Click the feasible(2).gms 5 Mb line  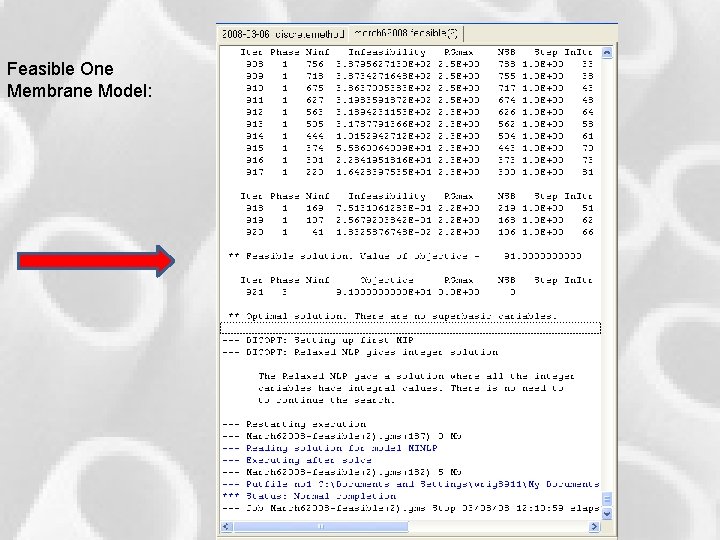(342, 472)
